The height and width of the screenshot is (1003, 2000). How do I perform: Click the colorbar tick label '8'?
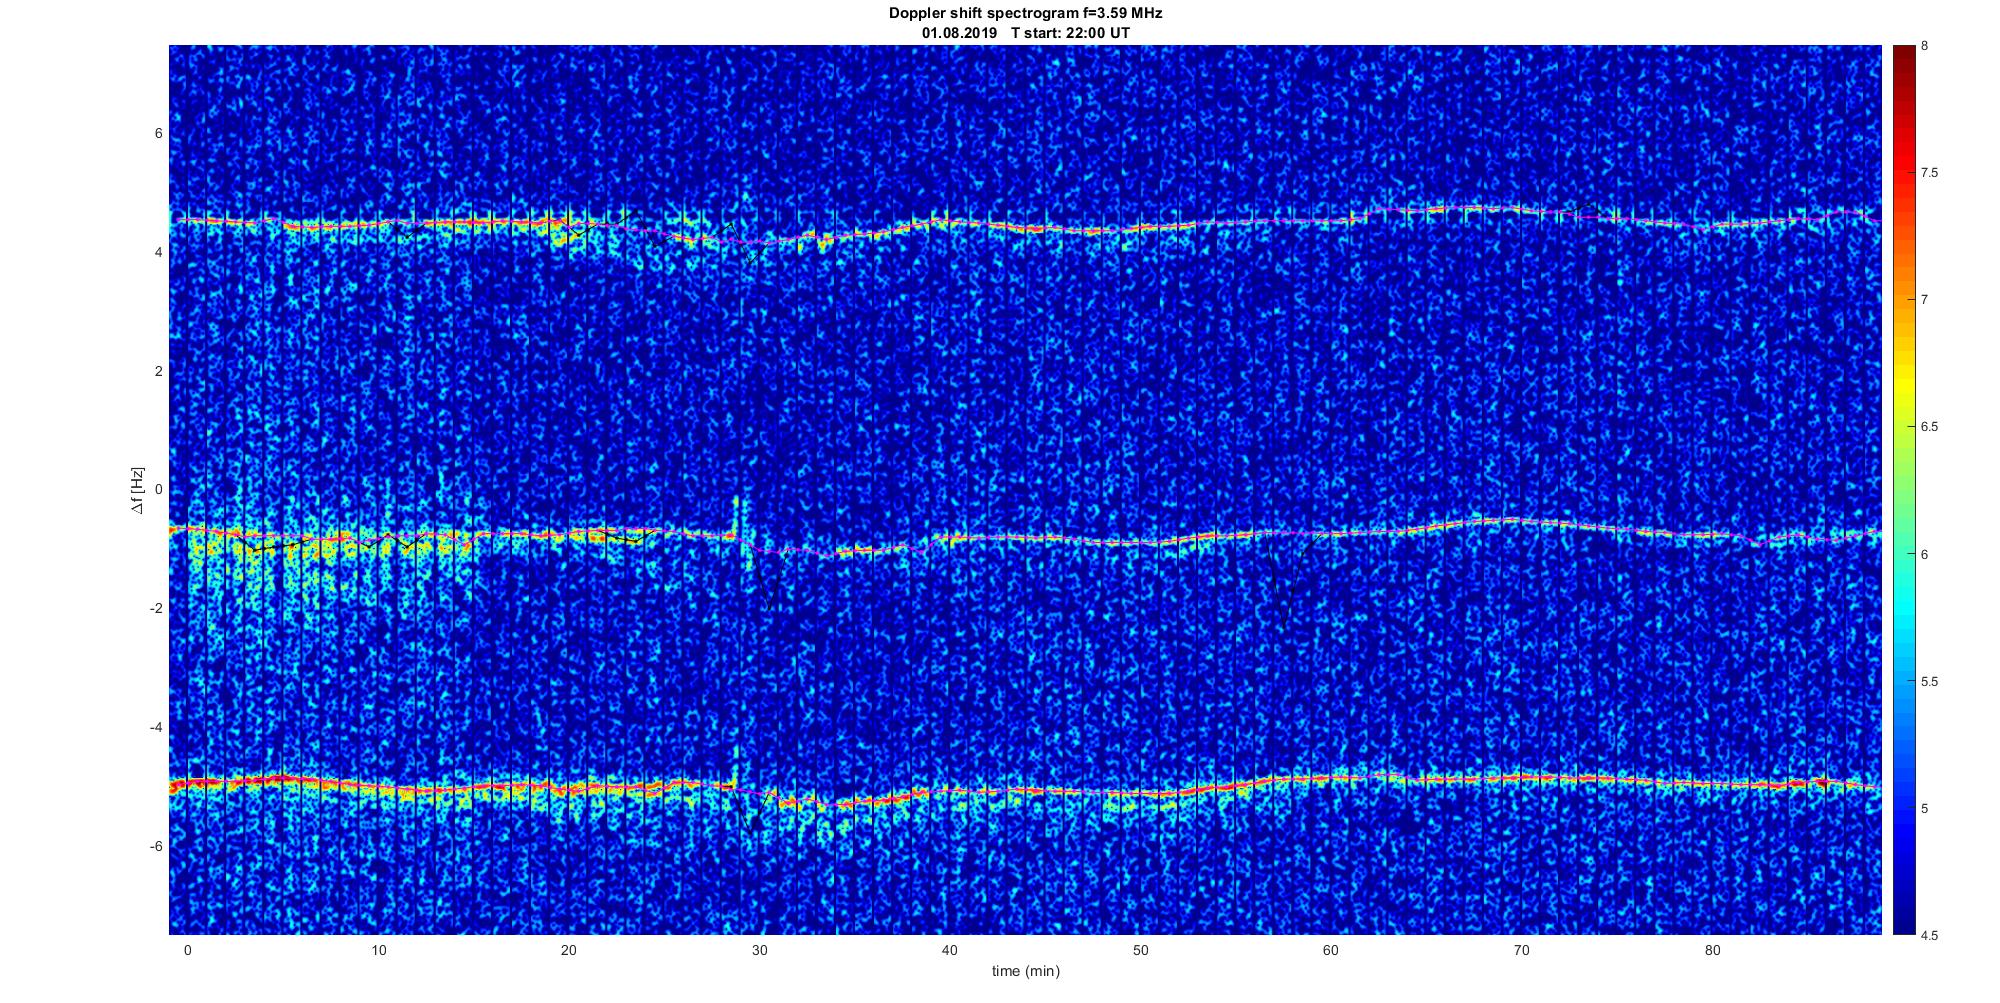(1925, 46)
